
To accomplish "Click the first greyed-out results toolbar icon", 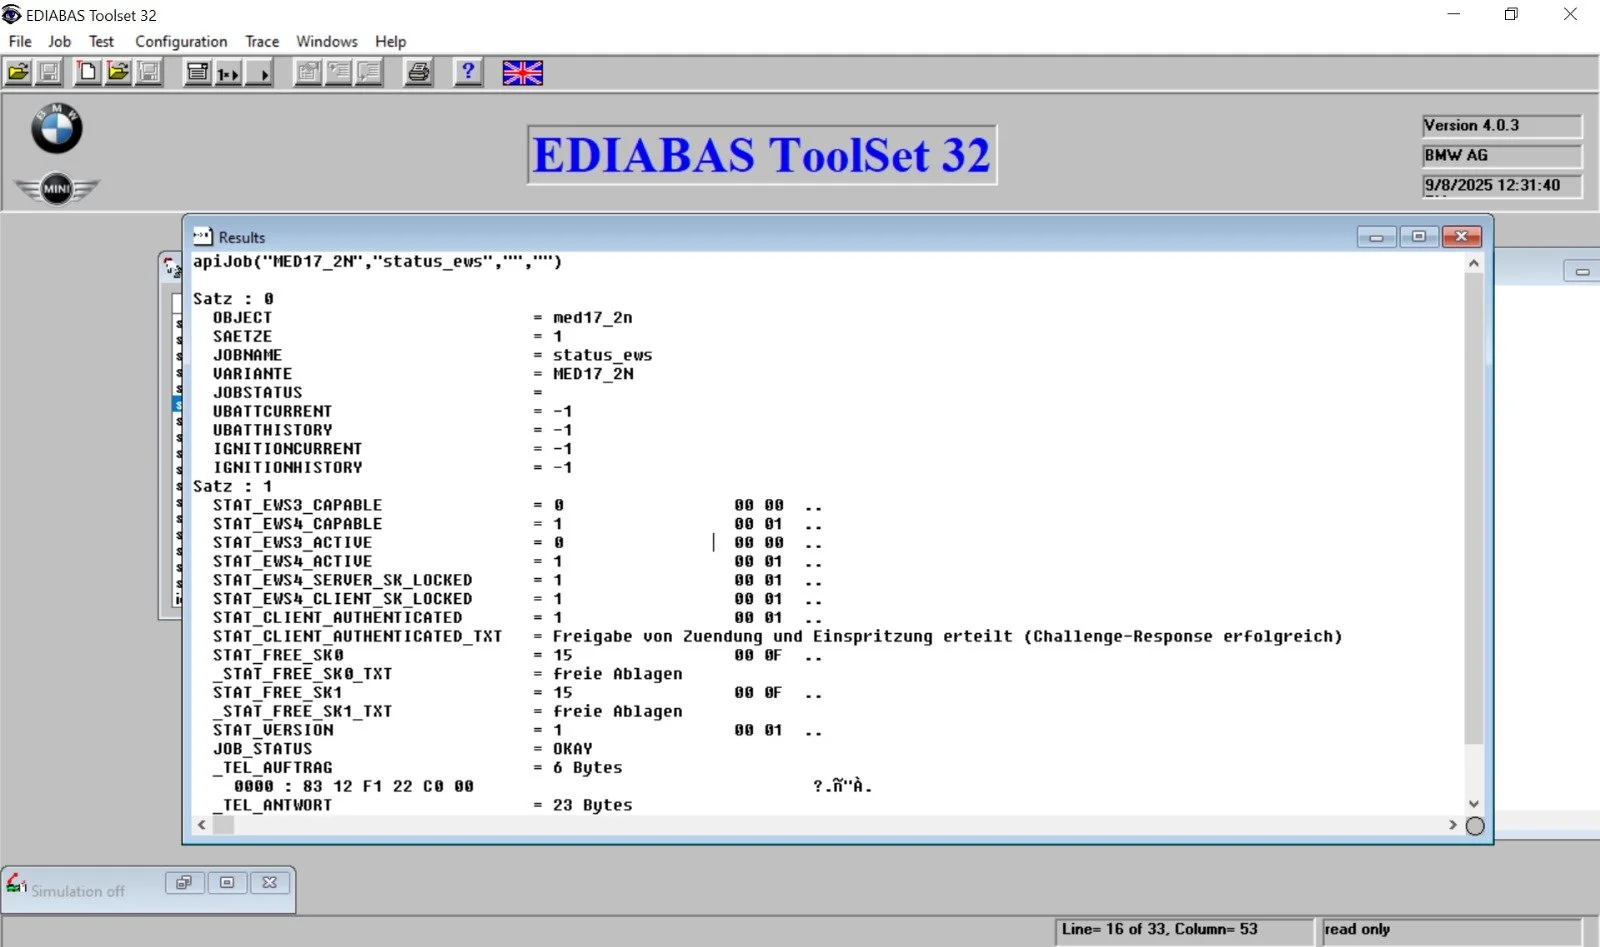I will 308,72.
